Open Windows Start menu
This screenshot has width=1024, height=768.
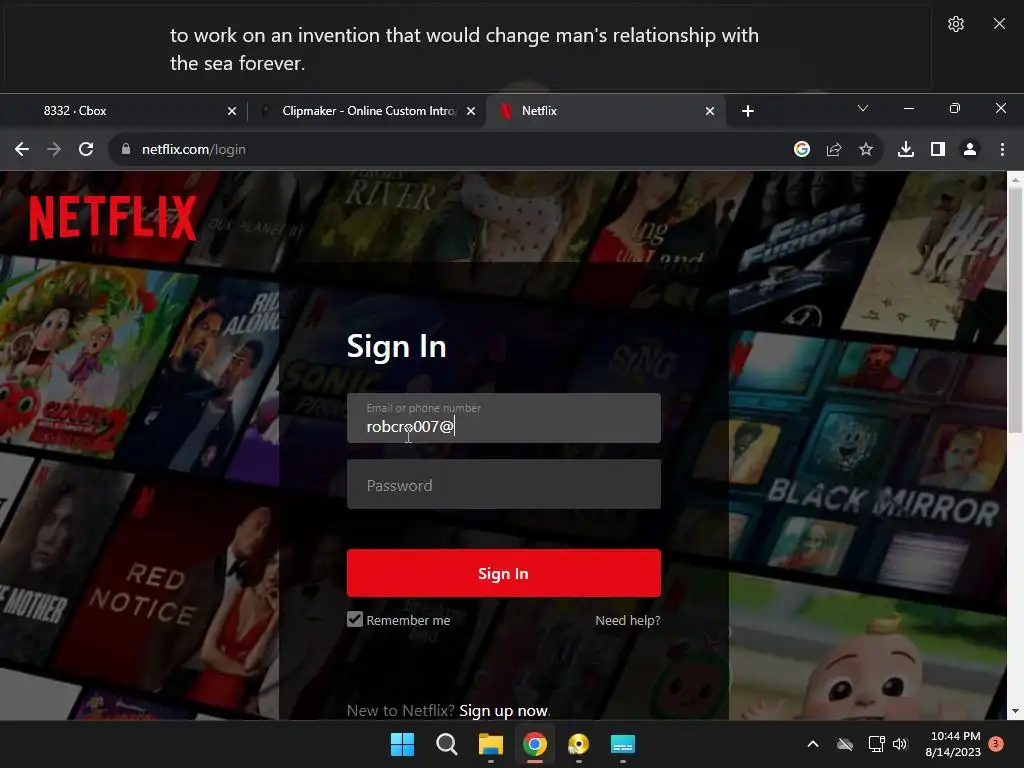[402, 744]
